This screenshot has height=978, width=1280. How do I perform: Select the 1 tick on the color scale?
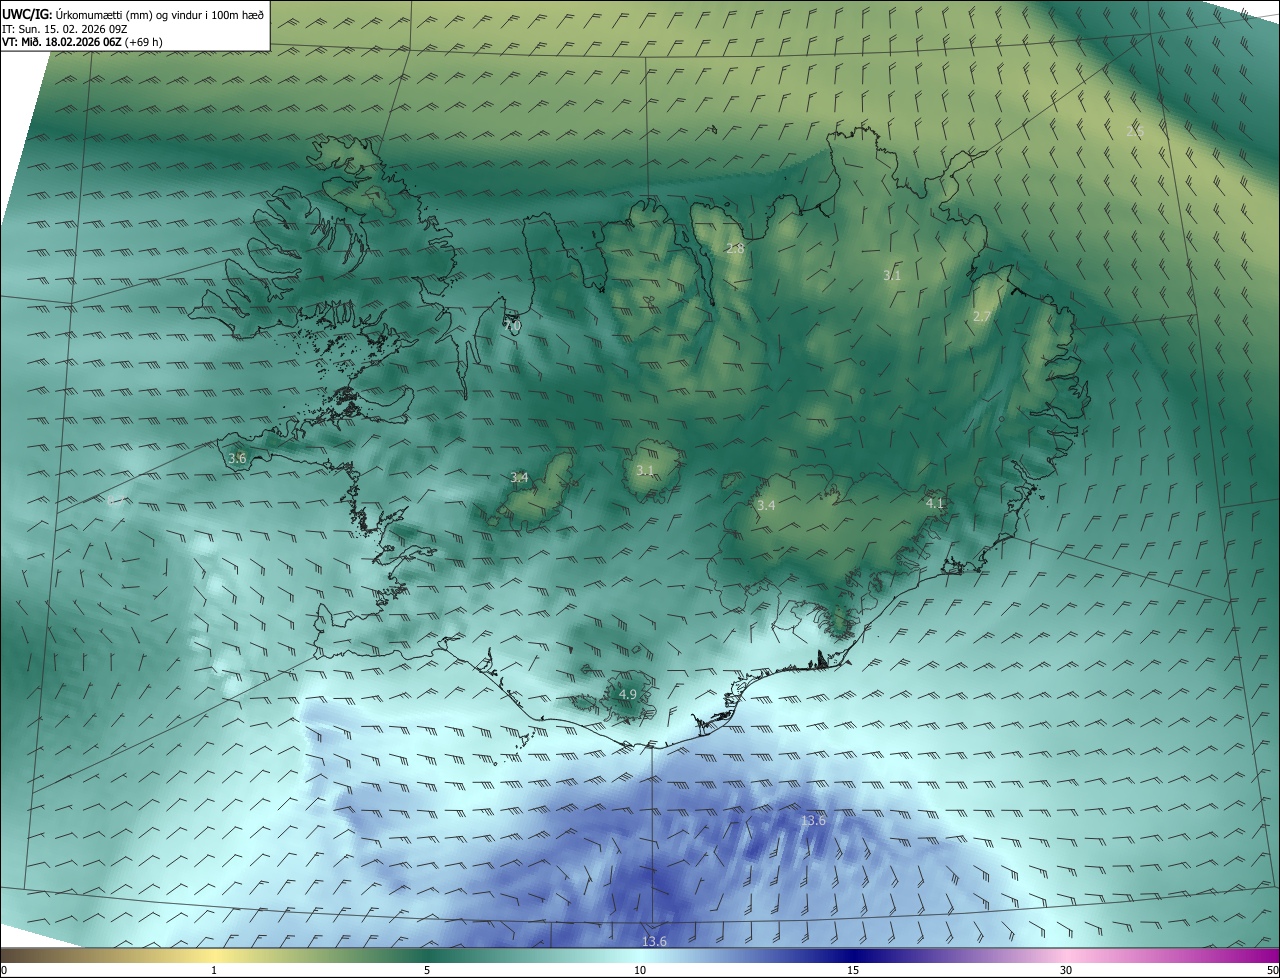point(214,970)
